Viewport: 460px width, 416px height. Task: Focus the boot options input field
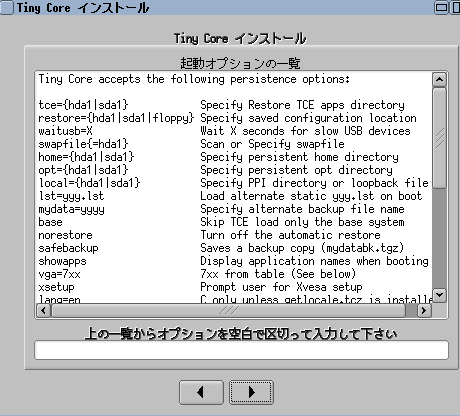click(x=241, y=350)
